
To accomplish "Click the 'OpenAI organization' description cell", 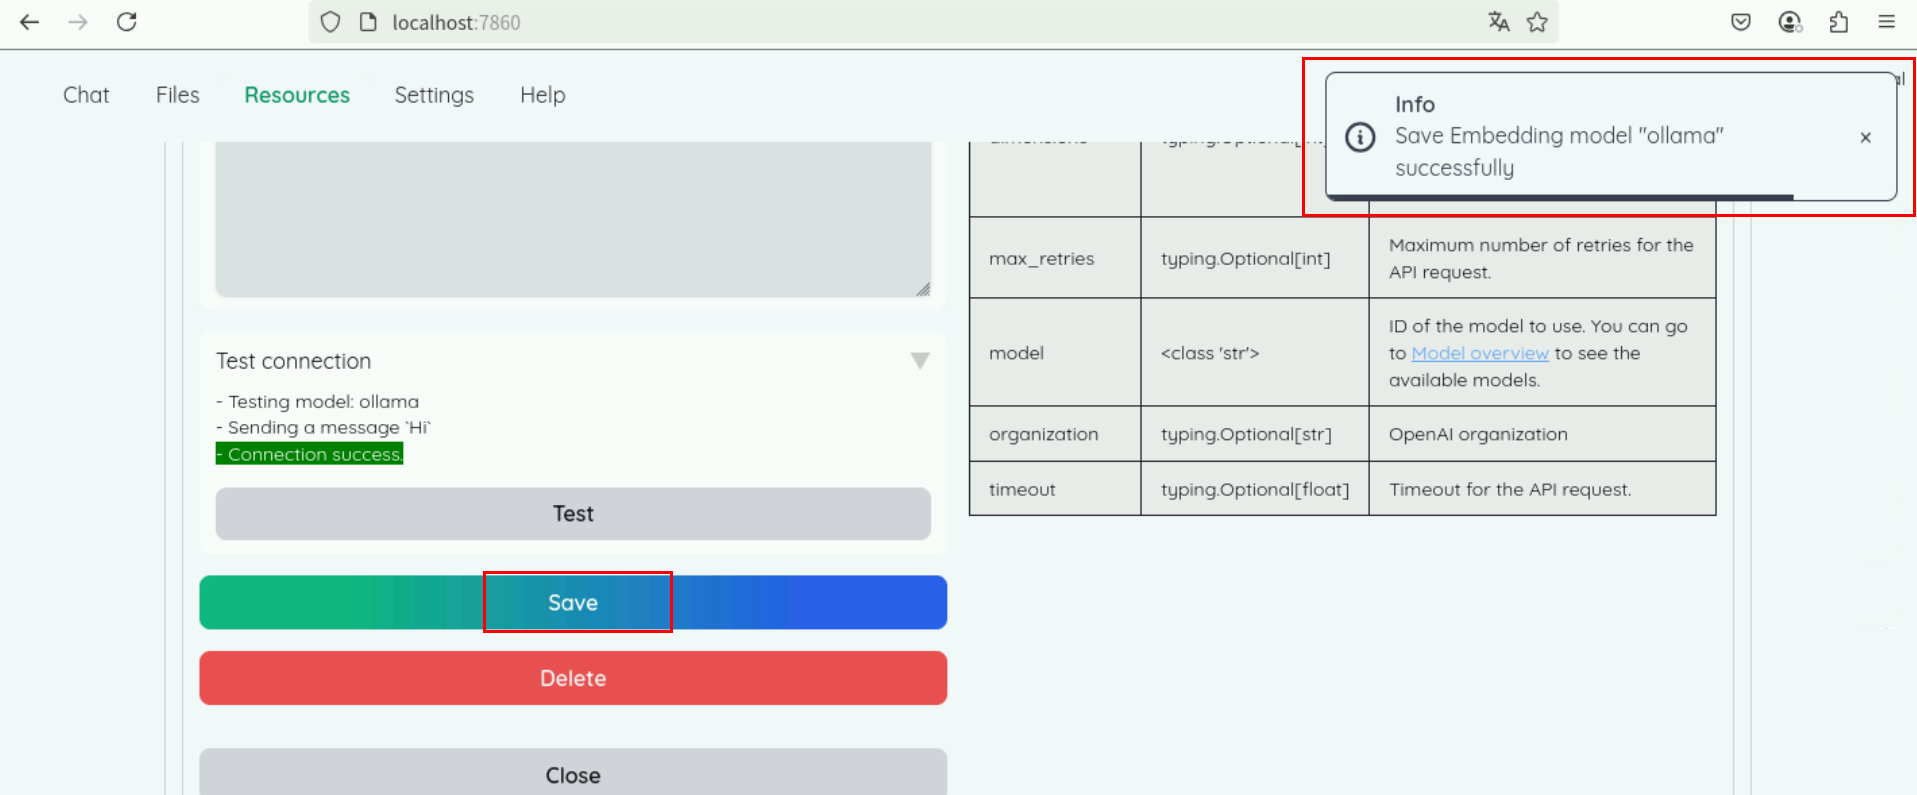I will coord(1543,434).
